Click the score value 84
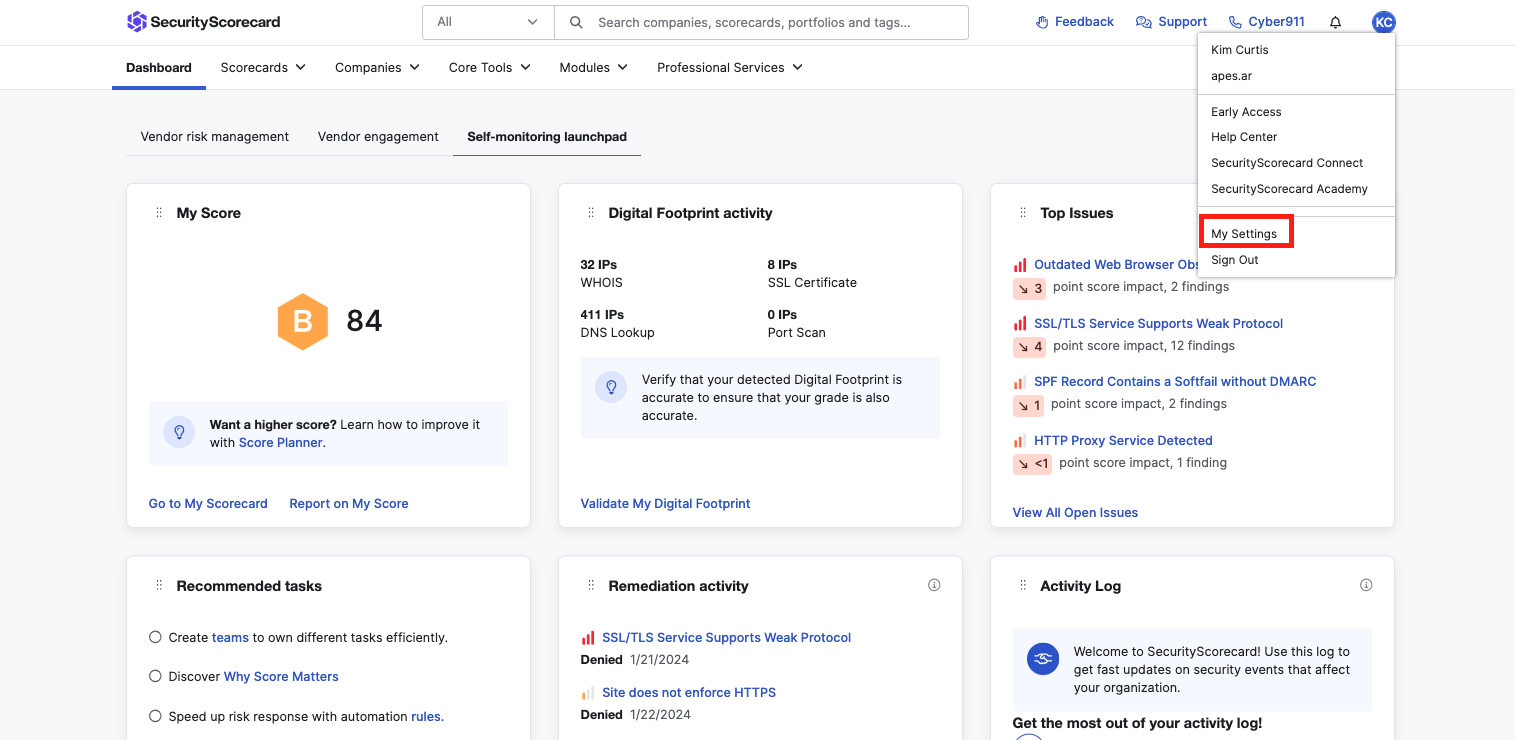 point(364,321)
